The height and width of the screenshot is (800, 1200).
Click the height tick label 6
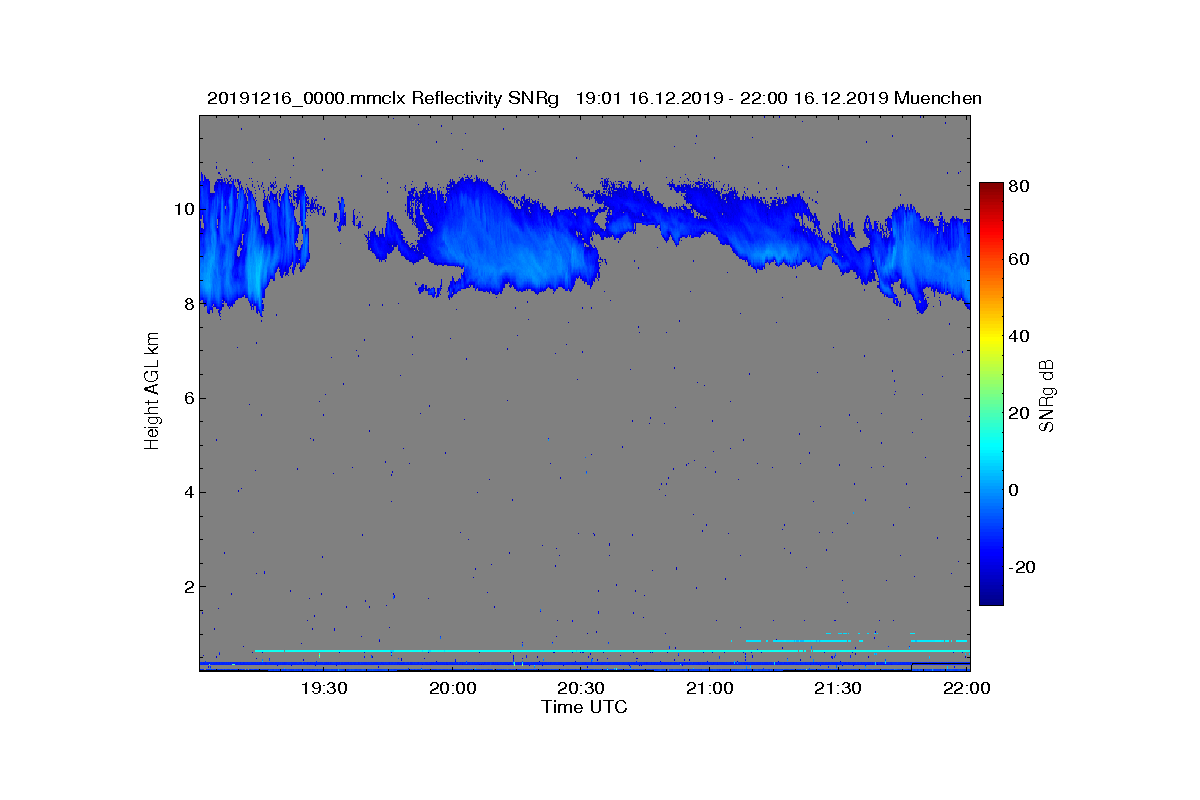[188, 398]
